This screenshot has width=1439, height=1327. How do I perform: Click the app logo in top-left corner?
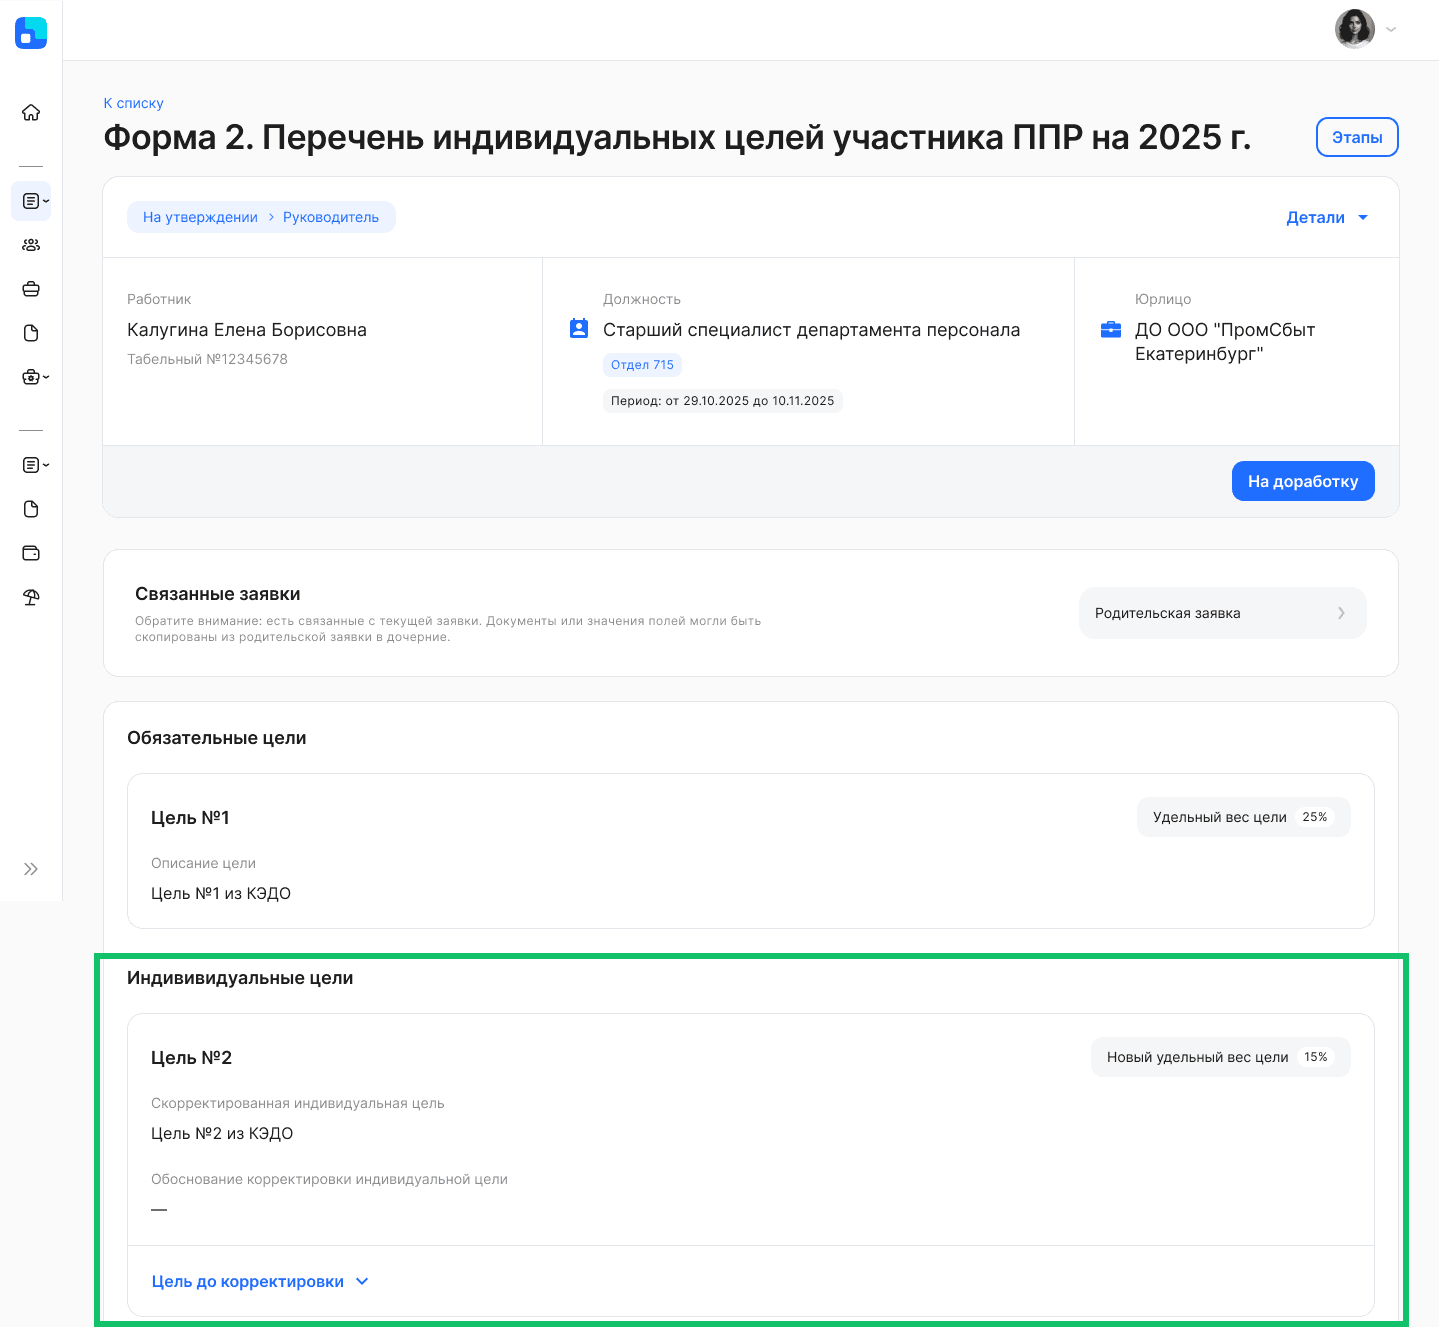[31, 33]
